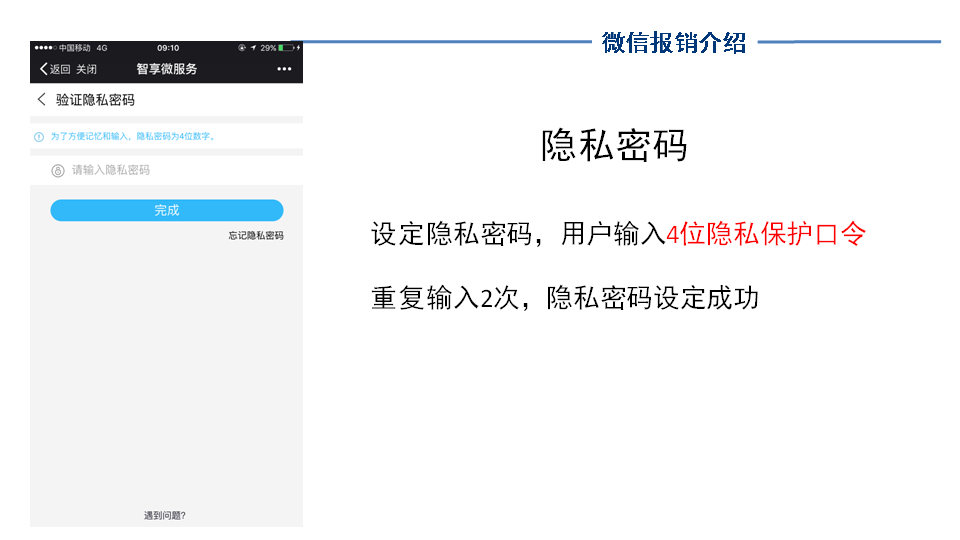Click the 智享微服务 page title
This screenshot has height=540, width=960.
167,69
